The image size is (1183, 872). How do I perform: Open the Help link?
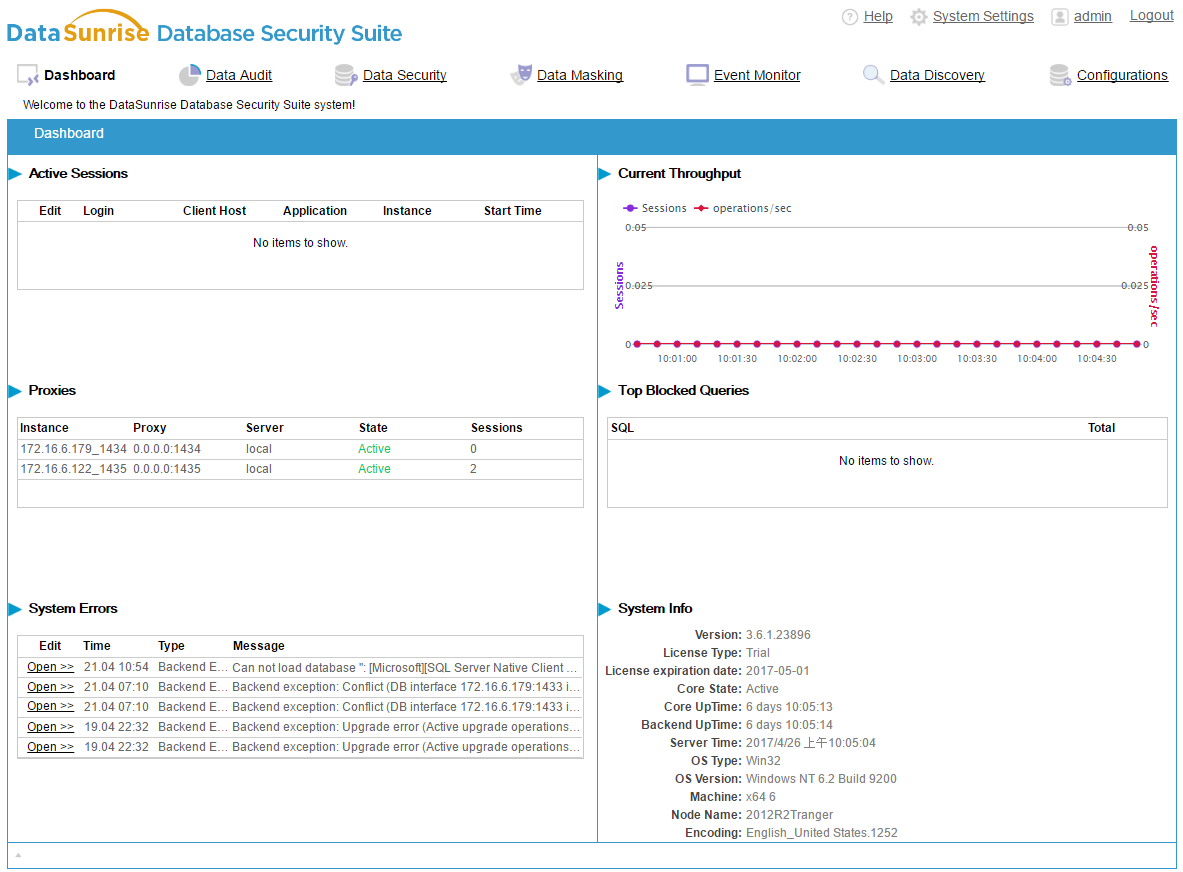[x=877, y=16]
